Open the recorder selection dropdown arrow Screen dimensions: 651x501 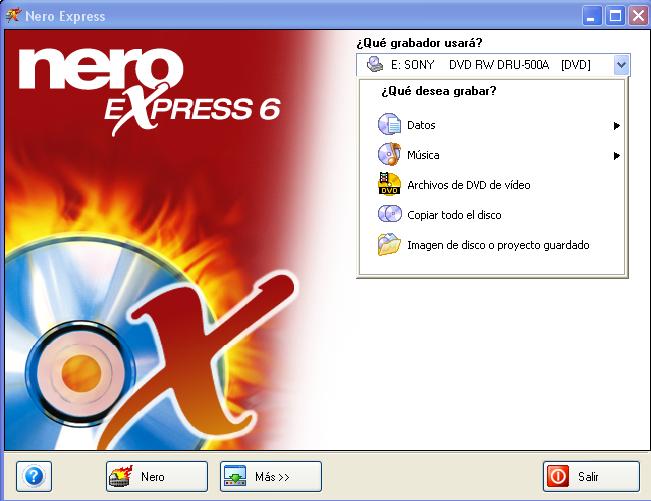click(x=621, y=64)
